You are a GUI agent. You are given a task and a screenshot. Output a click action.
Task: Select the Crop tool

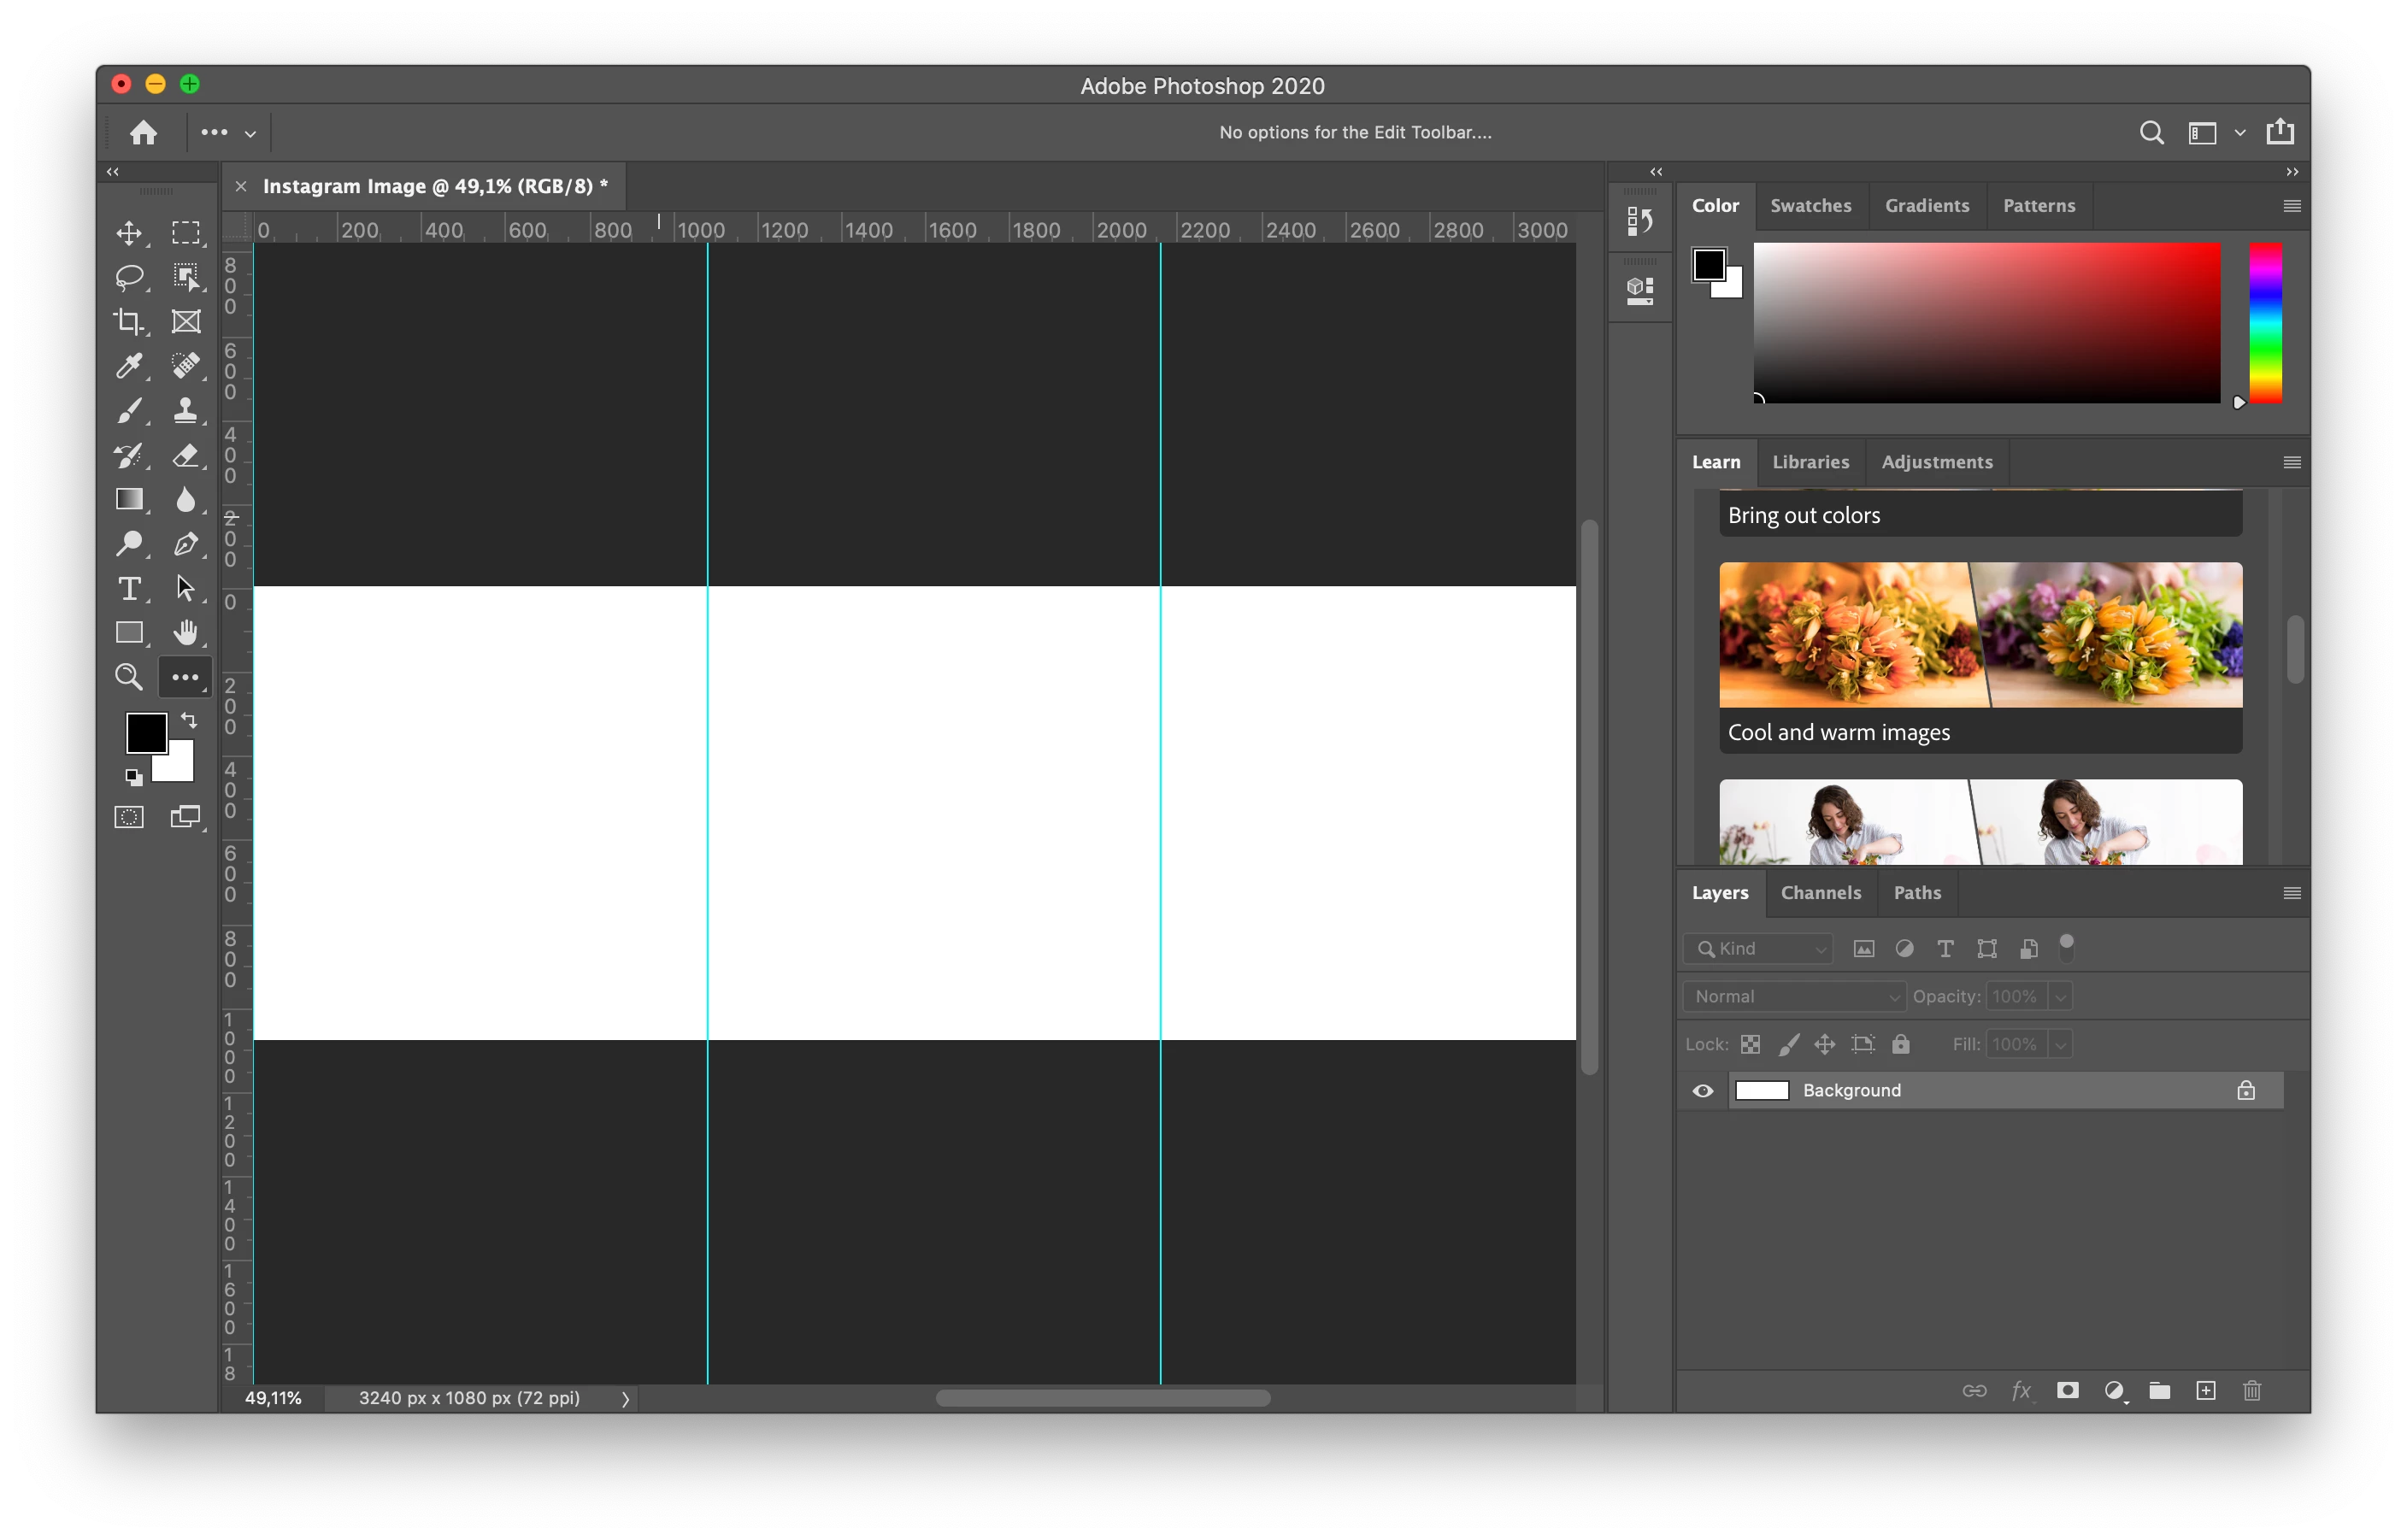[128, 321]
